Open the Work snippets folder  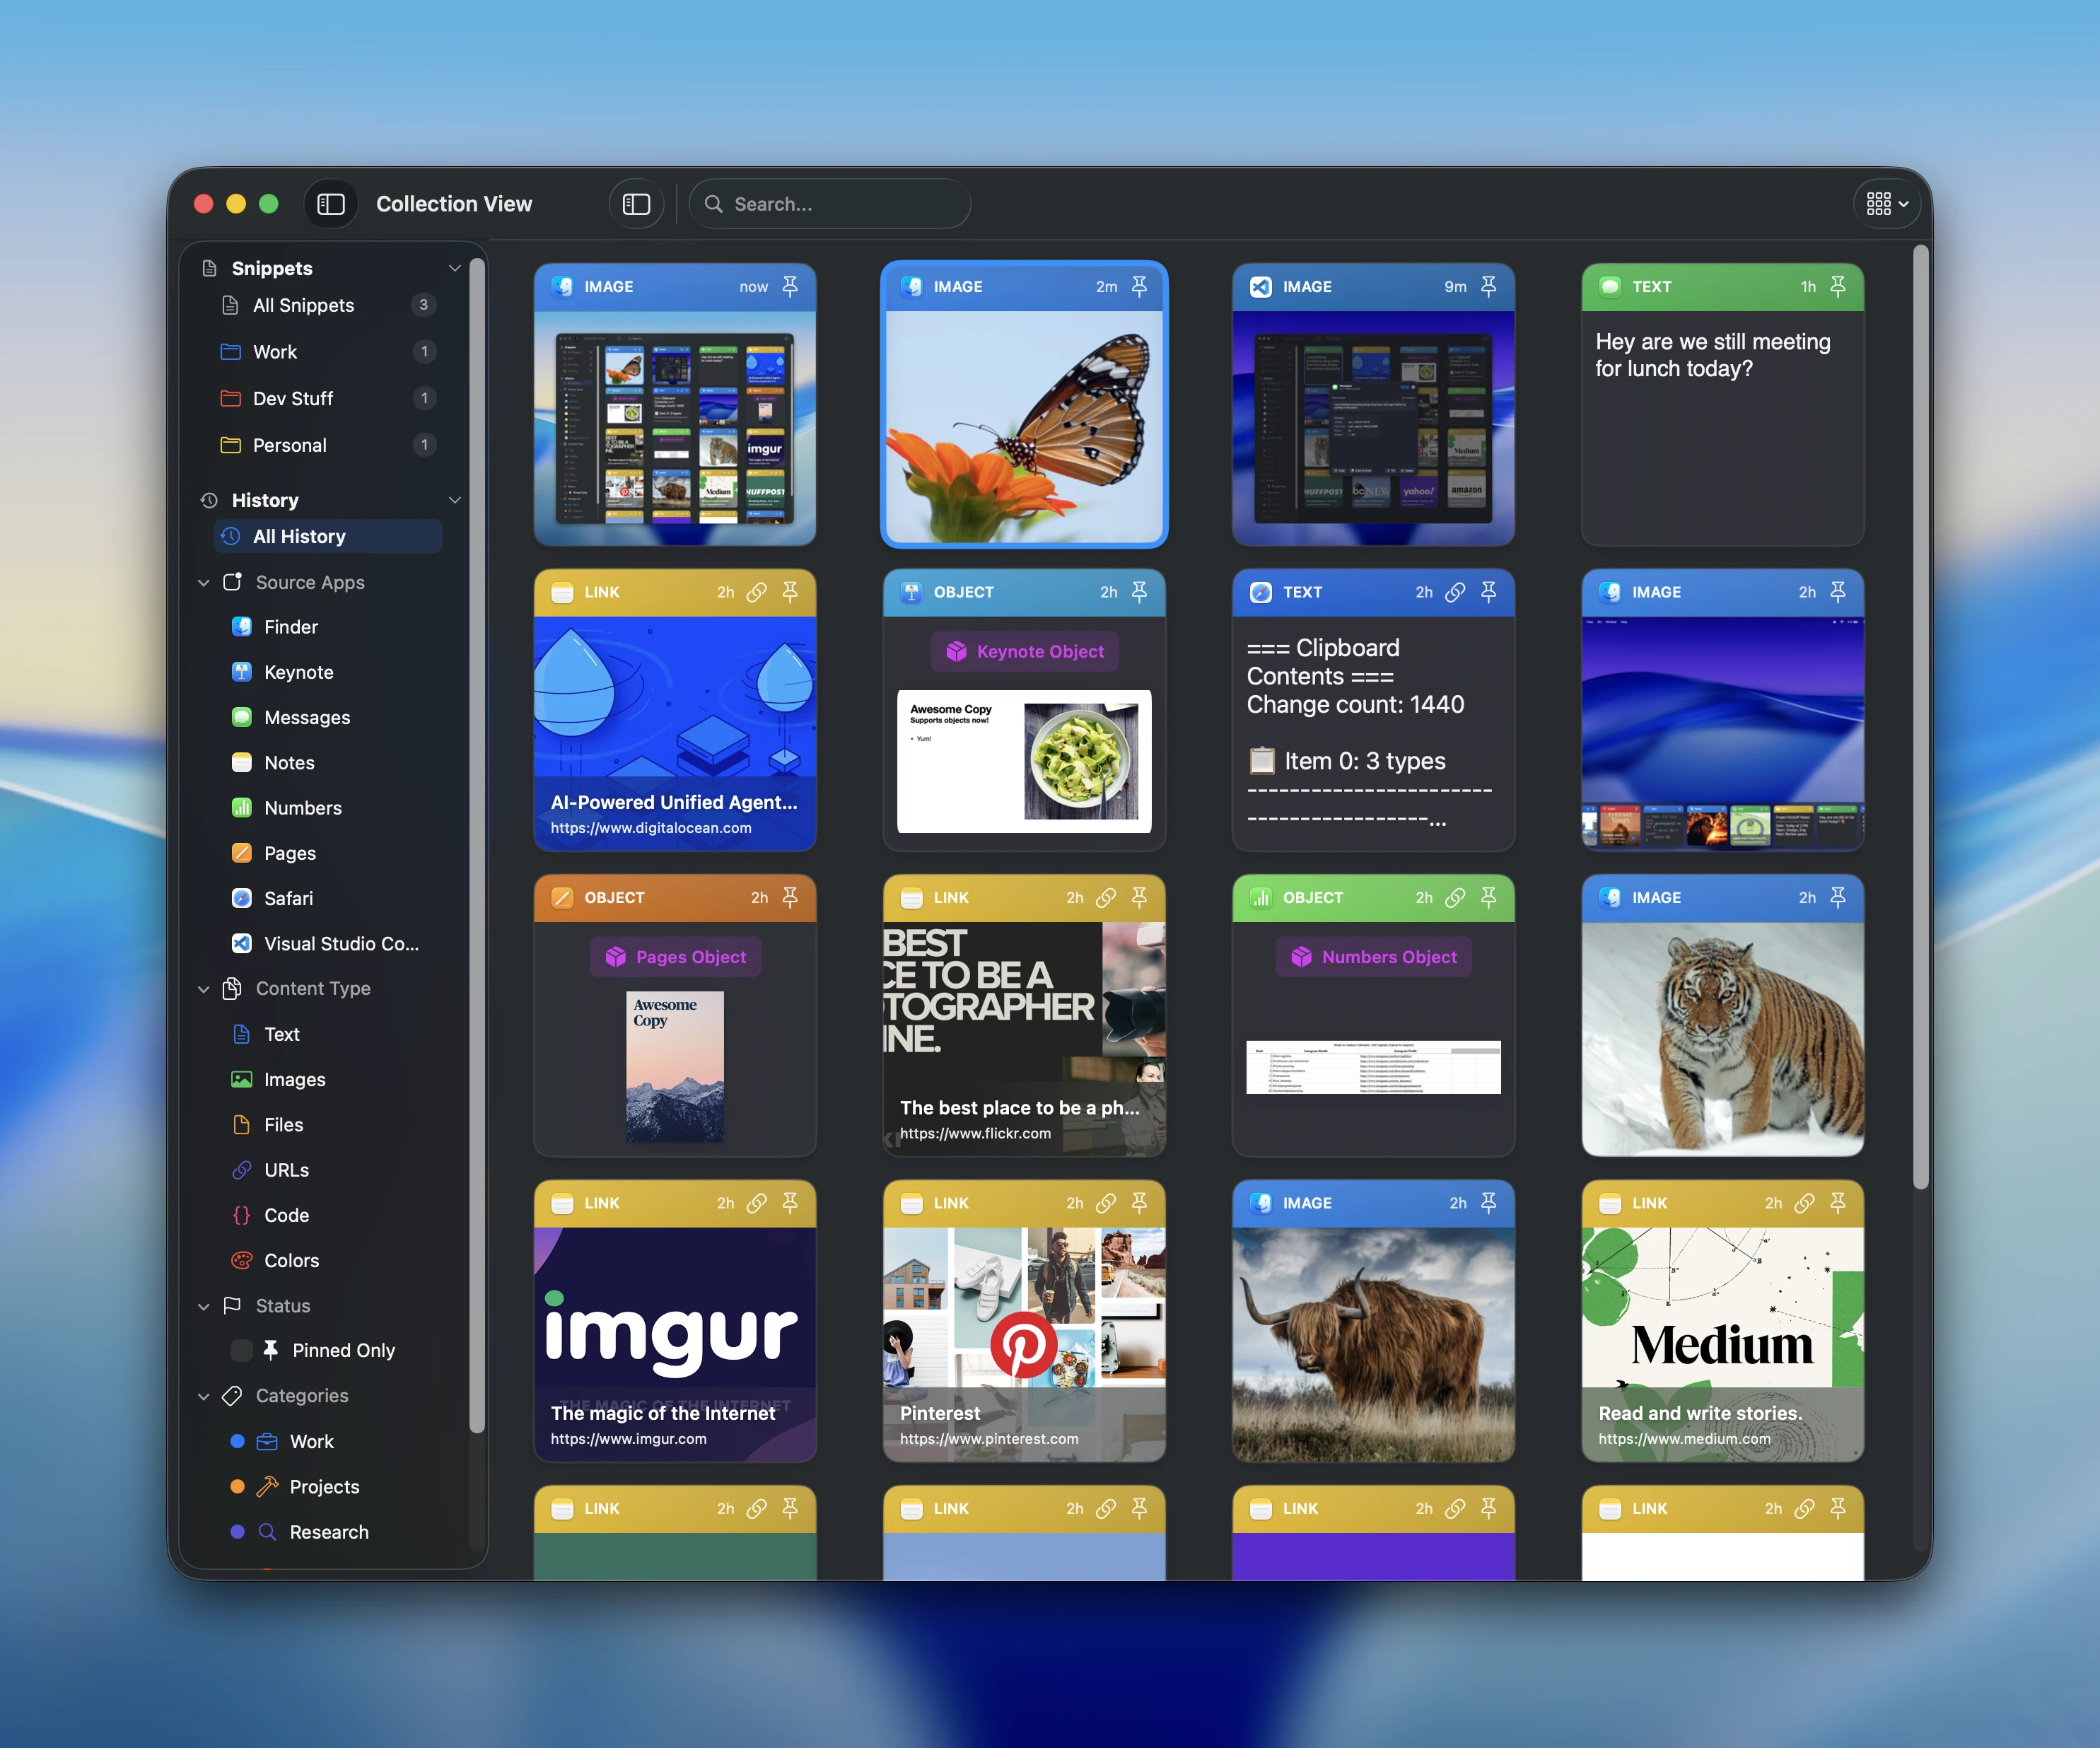pyautogui.click(x=328, y=352)
